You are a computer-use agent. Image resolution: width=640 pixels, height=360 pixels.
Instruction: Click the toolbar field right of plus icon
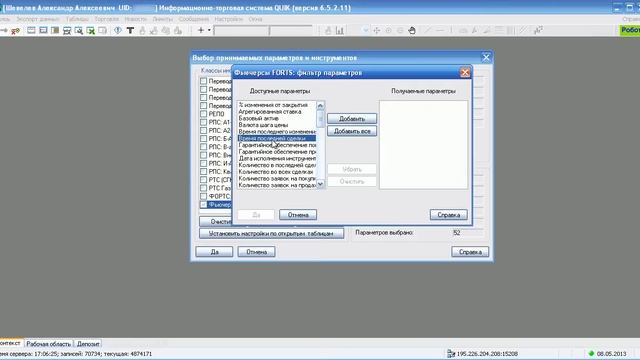(x=241, y=31)
